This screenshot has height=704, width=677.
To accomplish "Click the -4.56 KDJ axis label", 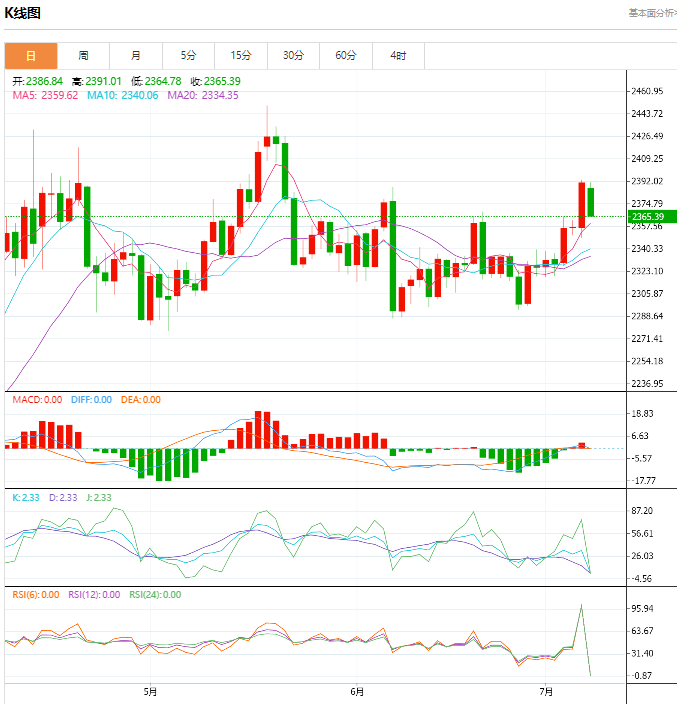I will point(642,579).
